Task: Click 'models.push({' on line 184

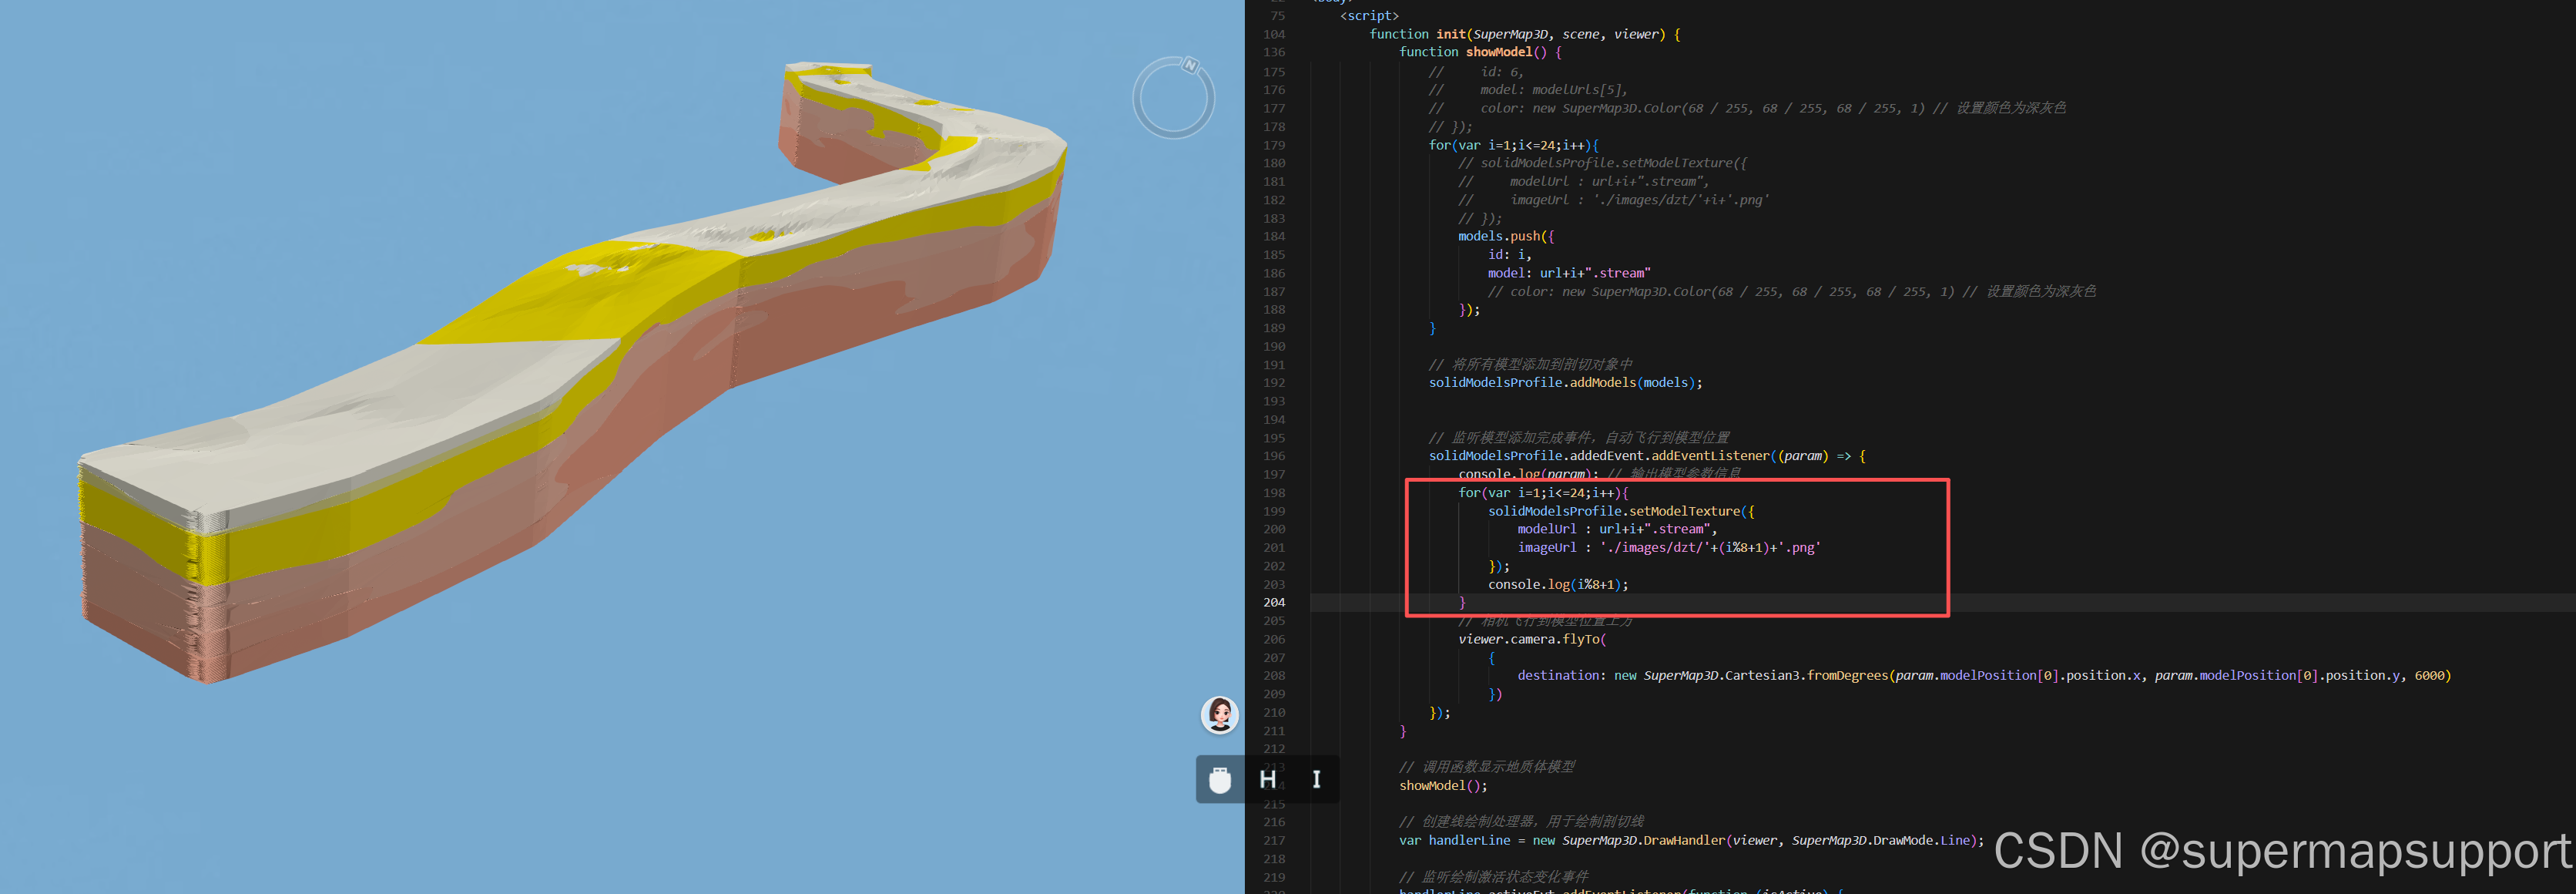Action: [1506, 236]
